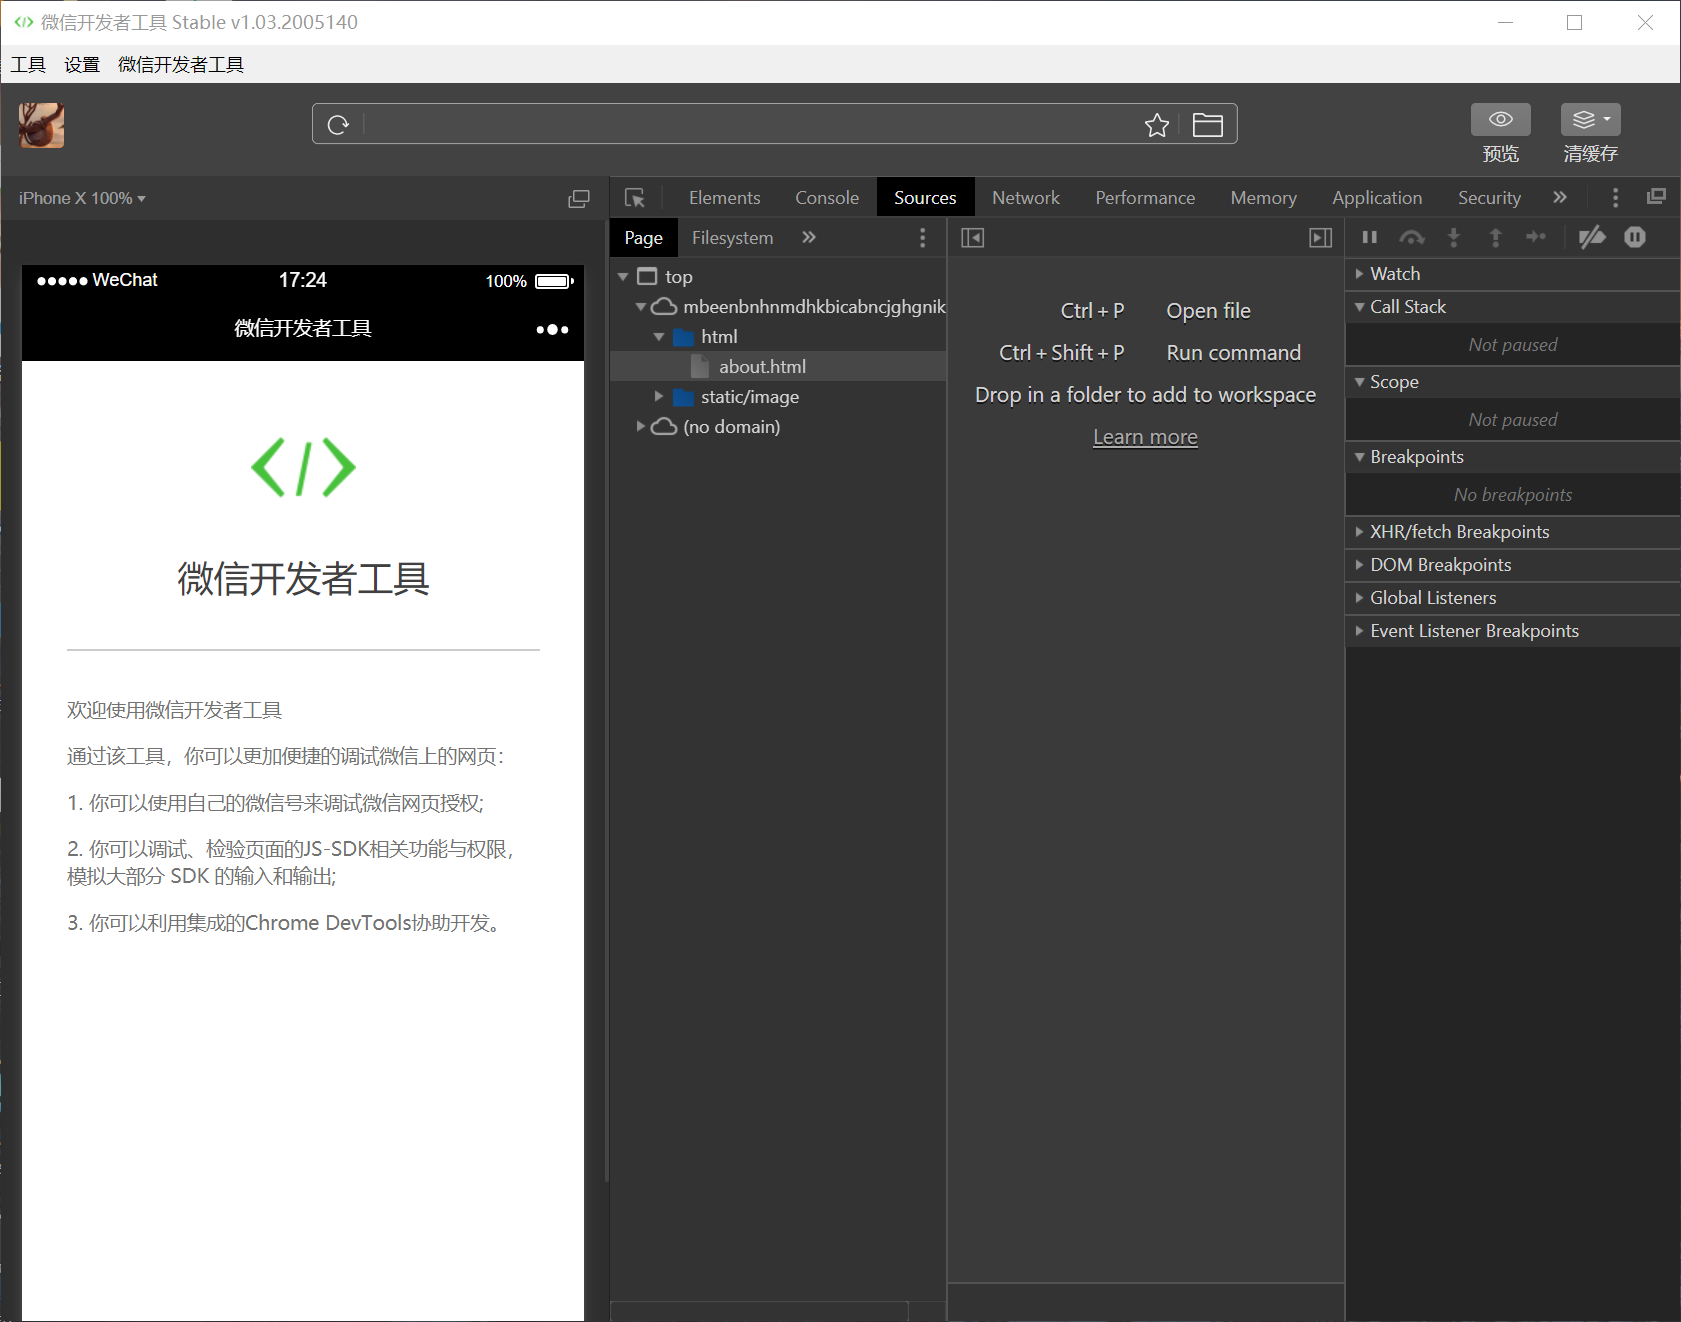Click the step into function icon

coord(1454,237)
